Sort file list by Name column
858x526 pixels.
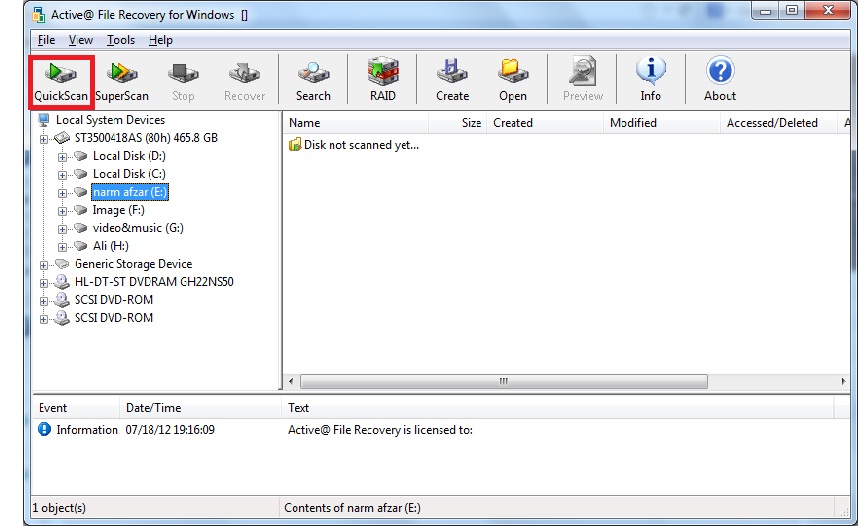(356, 123)
